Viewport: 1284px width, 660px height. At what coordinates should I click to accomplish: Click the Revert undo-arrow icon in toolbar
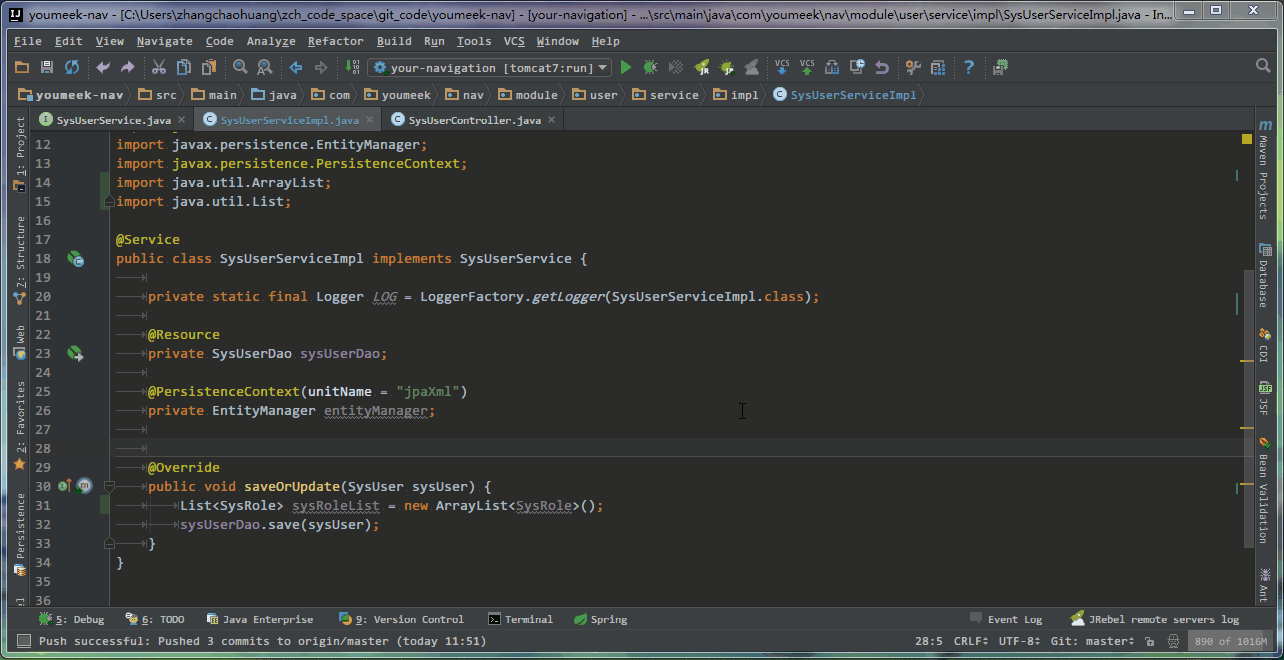tap(881, 67)
